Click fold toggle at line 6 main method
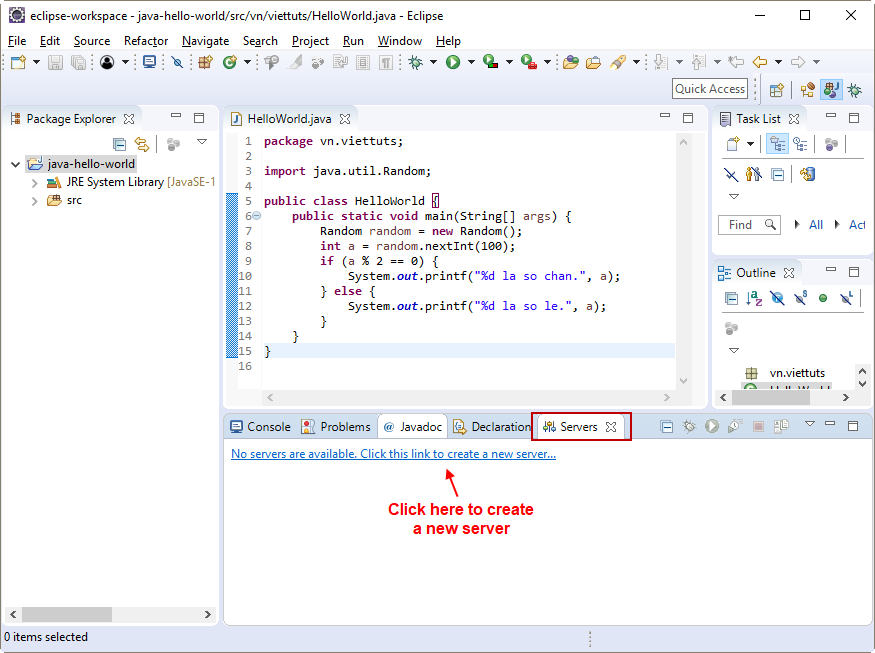Viewport: 875px width, 653px height. (257, 216)
